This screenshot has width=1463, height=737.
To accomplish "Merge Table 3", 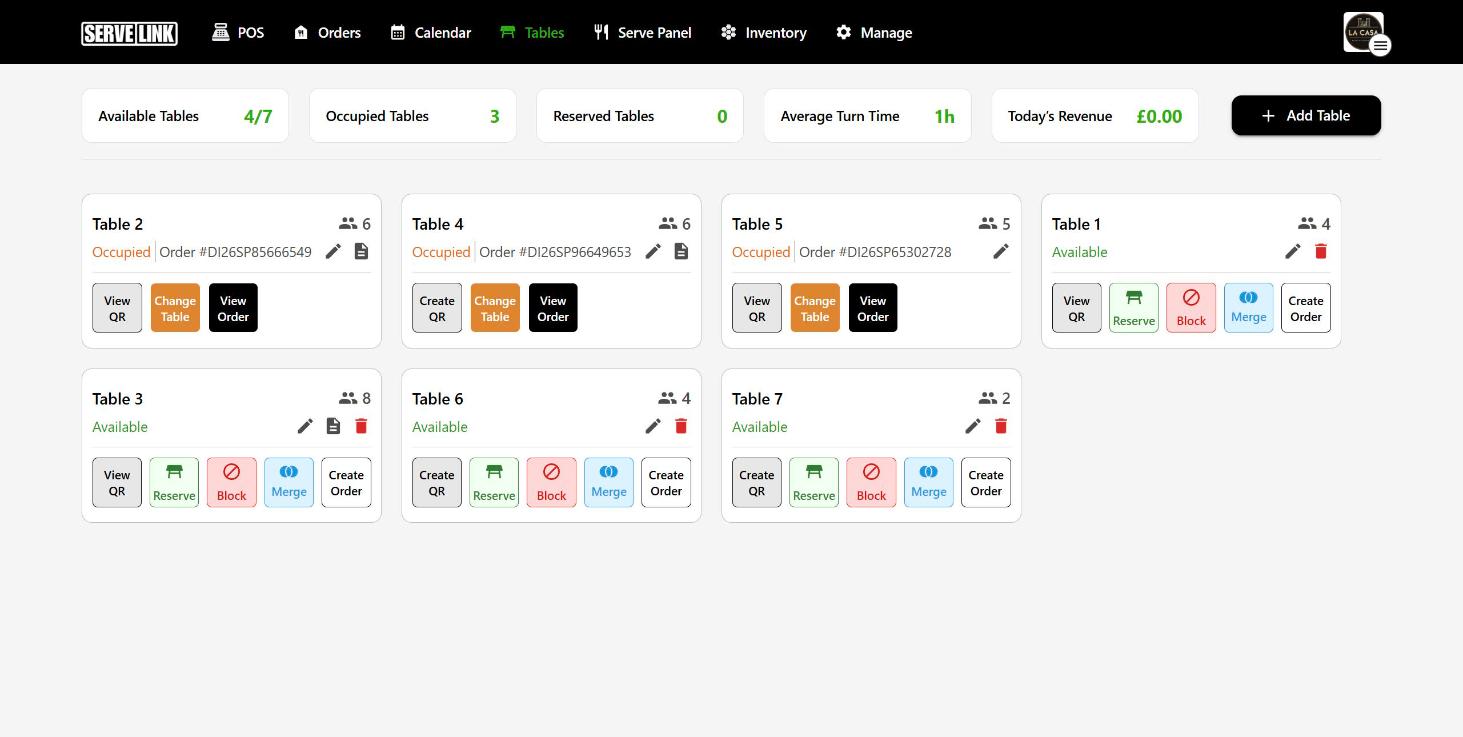I will (x=289, y=483).
